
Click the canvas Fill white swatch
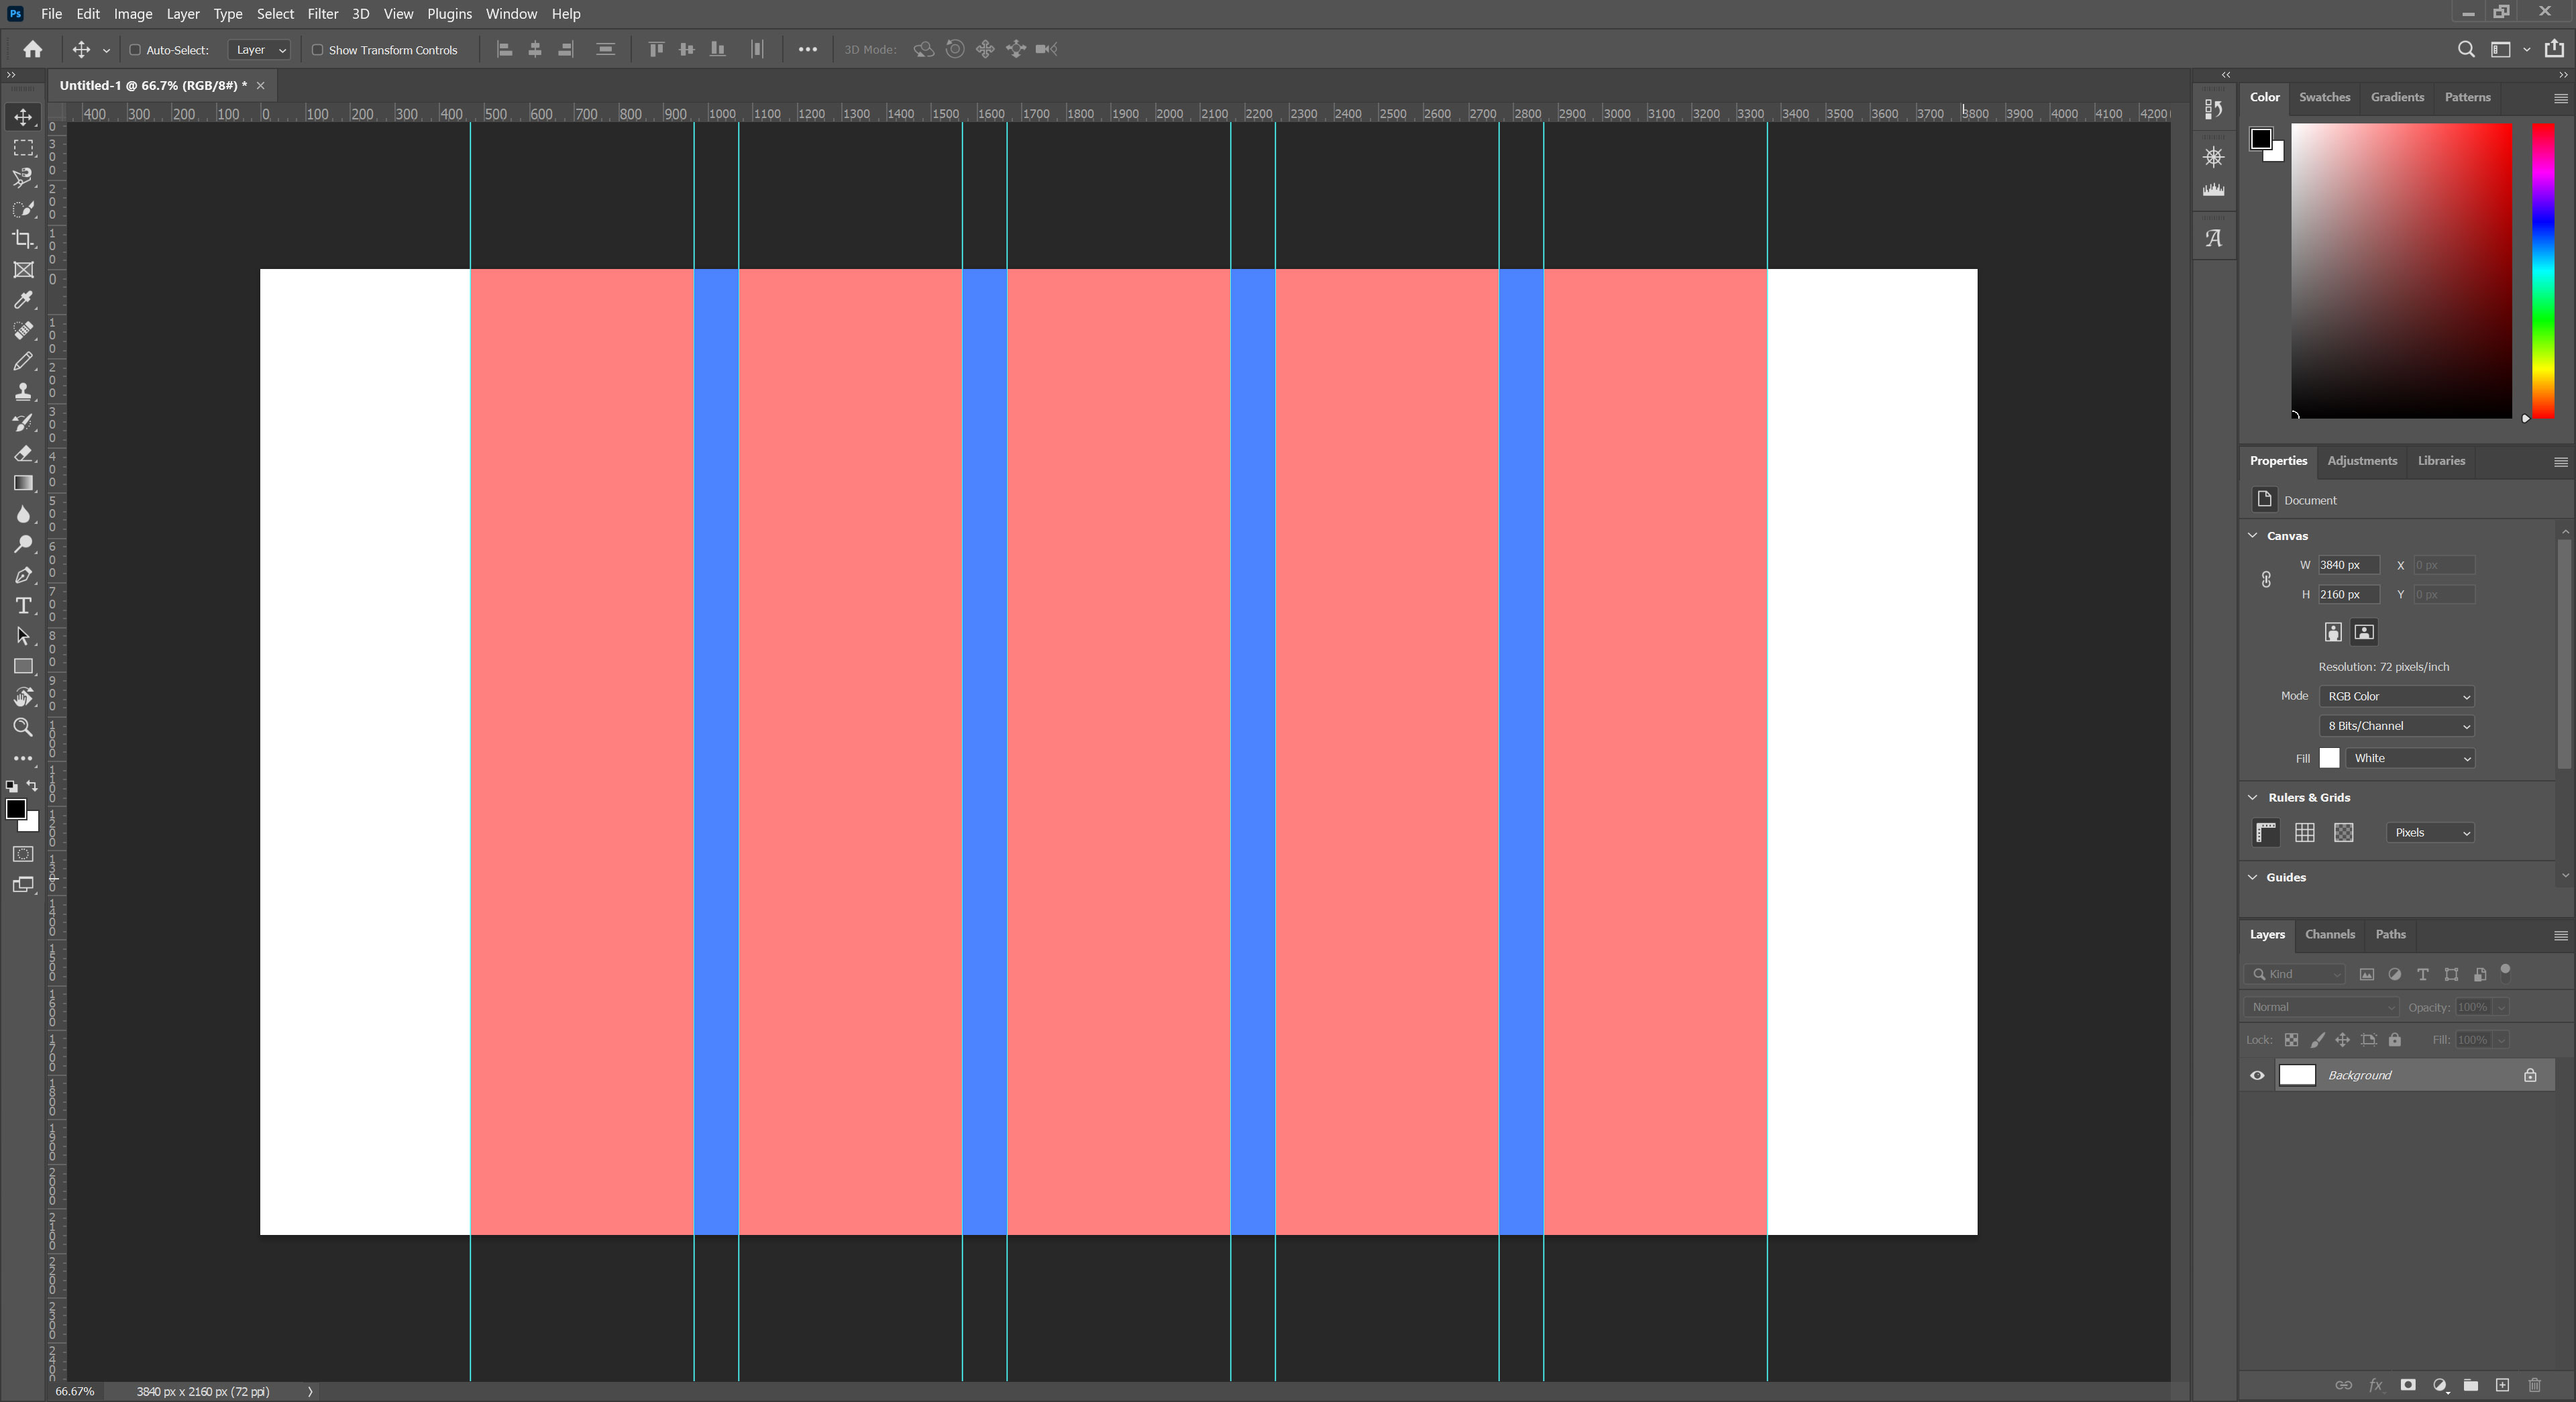click(x=2329, y=758)
